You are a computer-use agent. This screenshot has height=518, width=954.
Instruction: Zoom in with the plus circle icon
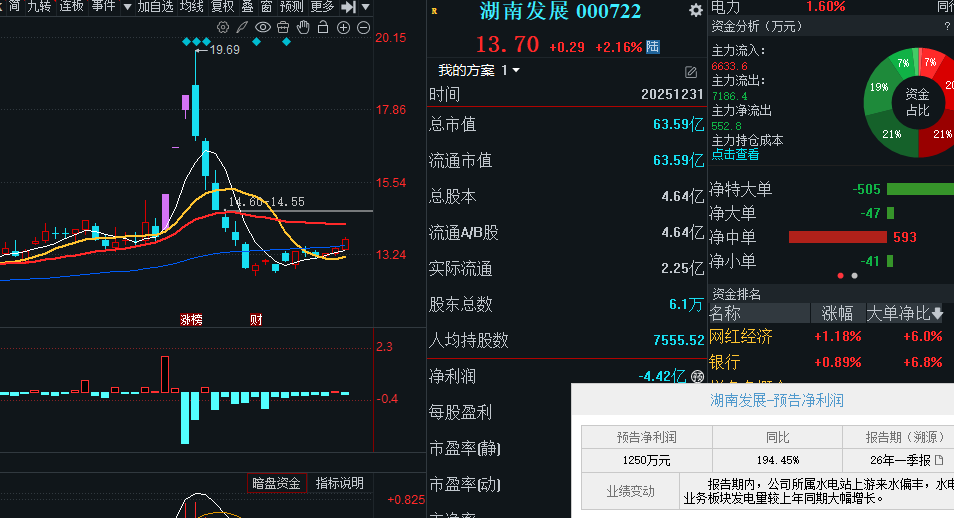[344, 27]
